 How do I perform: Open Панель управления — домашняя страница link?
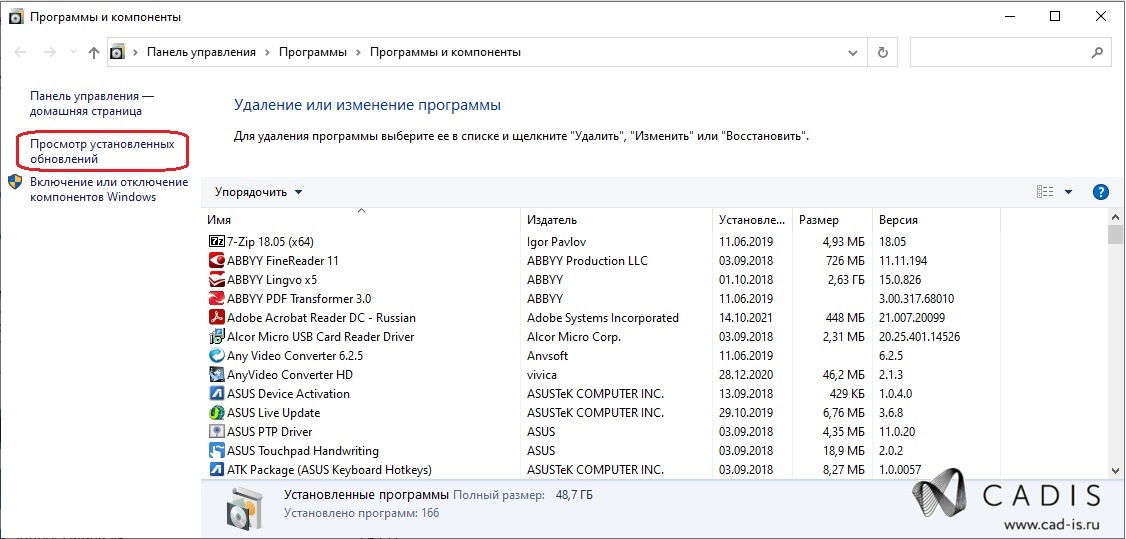(x=91, y=103)
